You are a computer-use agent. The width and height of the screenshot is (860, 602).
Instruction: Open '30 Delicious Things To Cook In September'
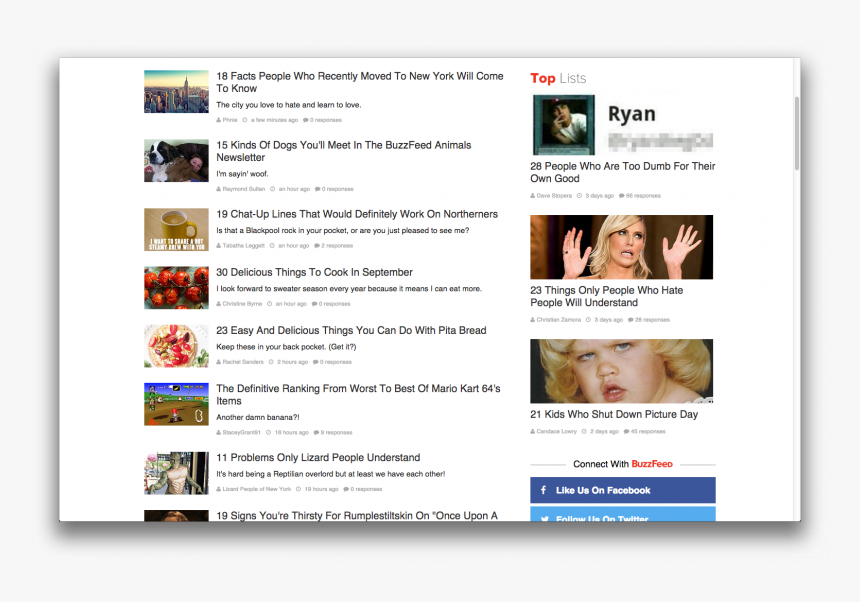click(x=314, y=272)
